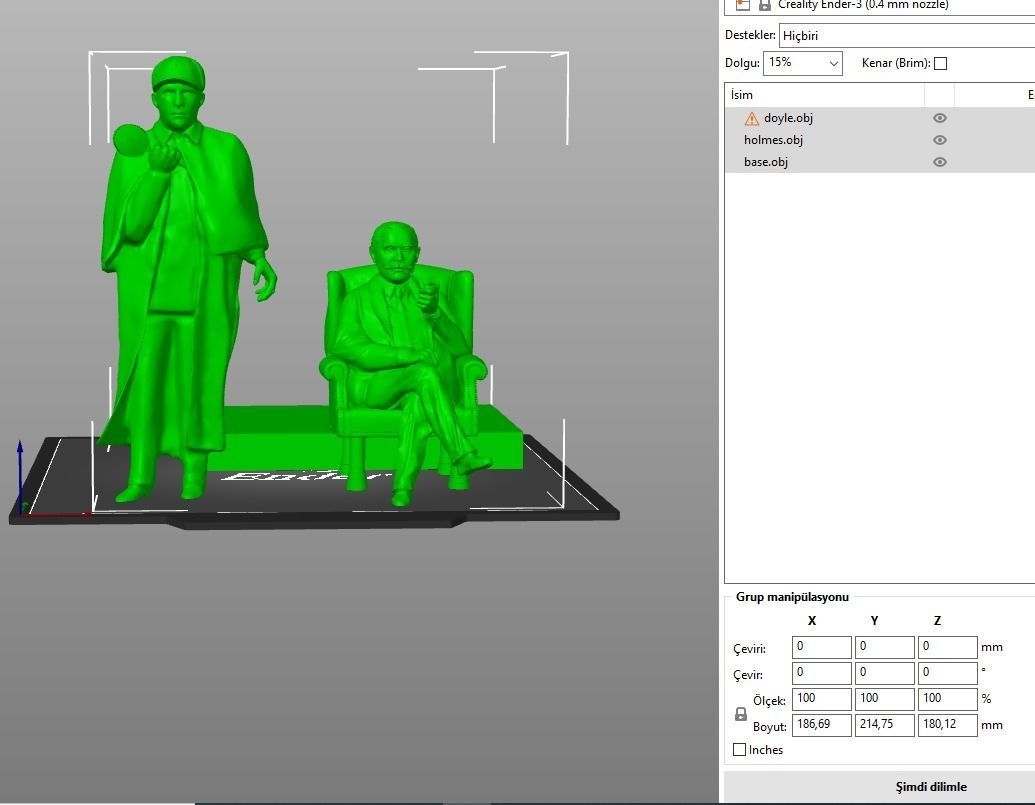Click the Ölçek Y scale field
Image resolution: width=1035 pixels, height=805 pixels.
click(x=885, y=699)
